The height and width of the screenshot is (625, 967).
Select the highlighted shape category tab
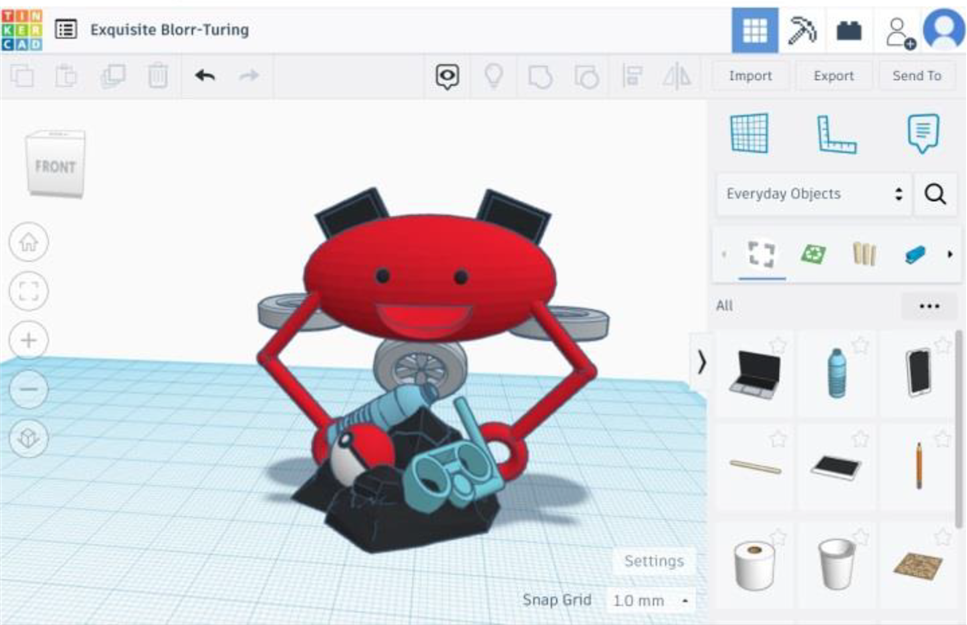pyautogui.click(x=761, y=255)
